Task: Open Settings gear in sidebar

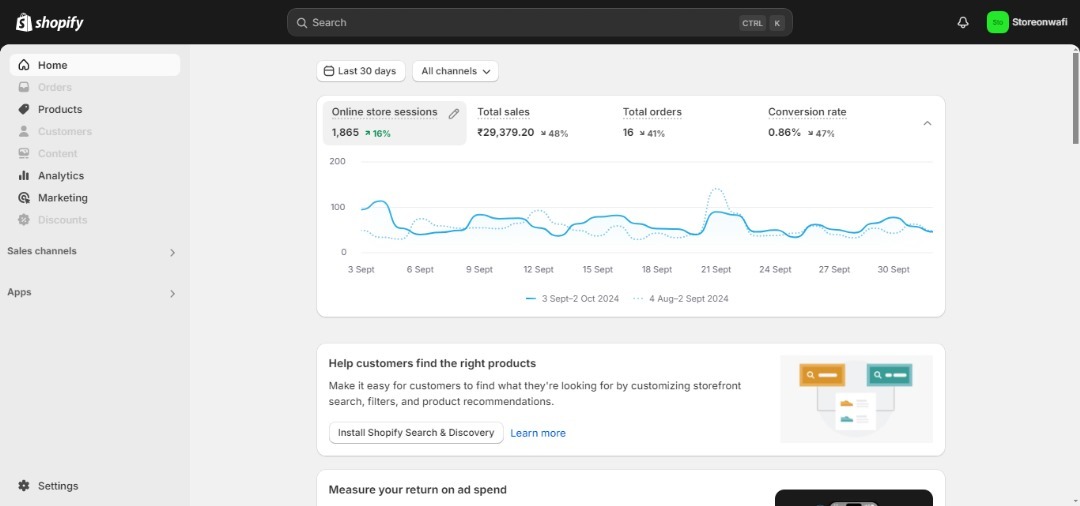Action: pos(24,486)
